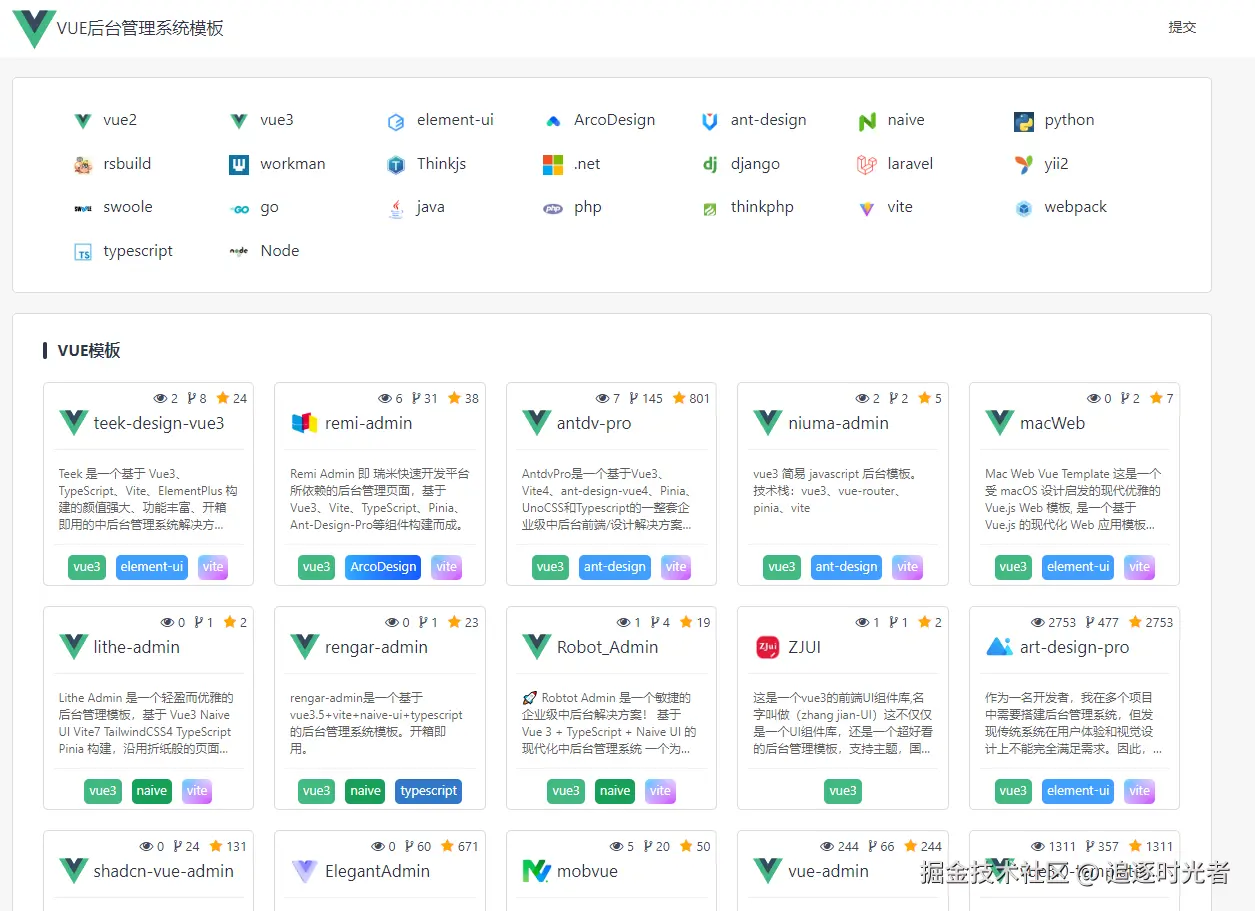Select the typescript category icon
This screenshot has height=911, width=1255.
point(83,252)
